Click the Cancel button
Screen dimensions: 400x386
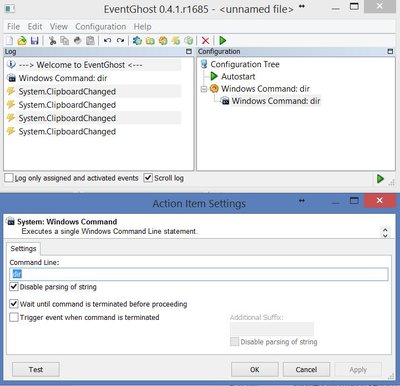[306, 369]
